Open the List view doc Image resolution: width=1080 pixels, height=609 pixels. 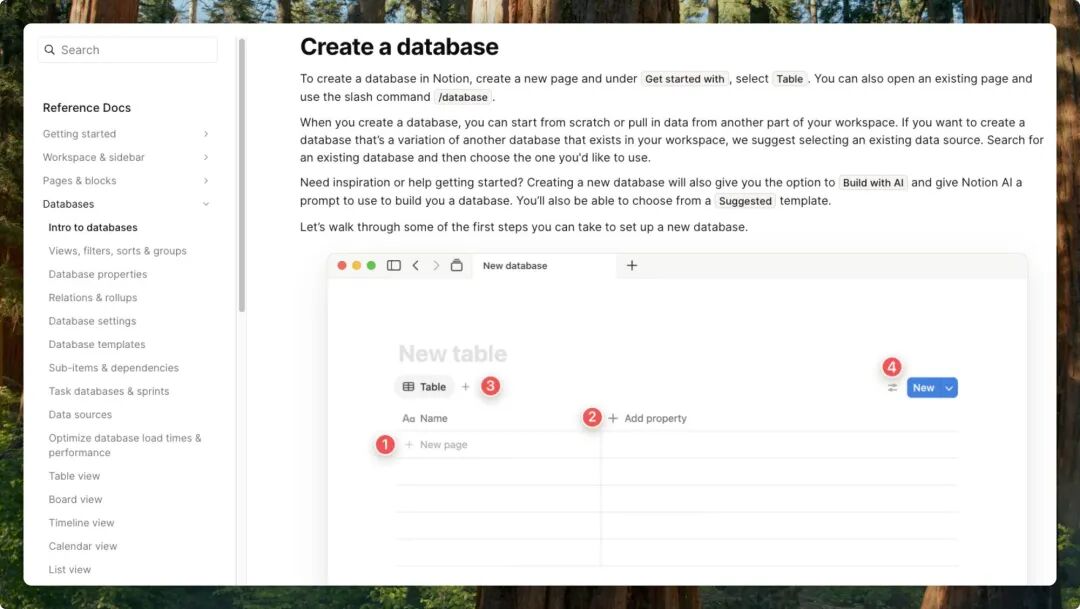pos(70,570)
